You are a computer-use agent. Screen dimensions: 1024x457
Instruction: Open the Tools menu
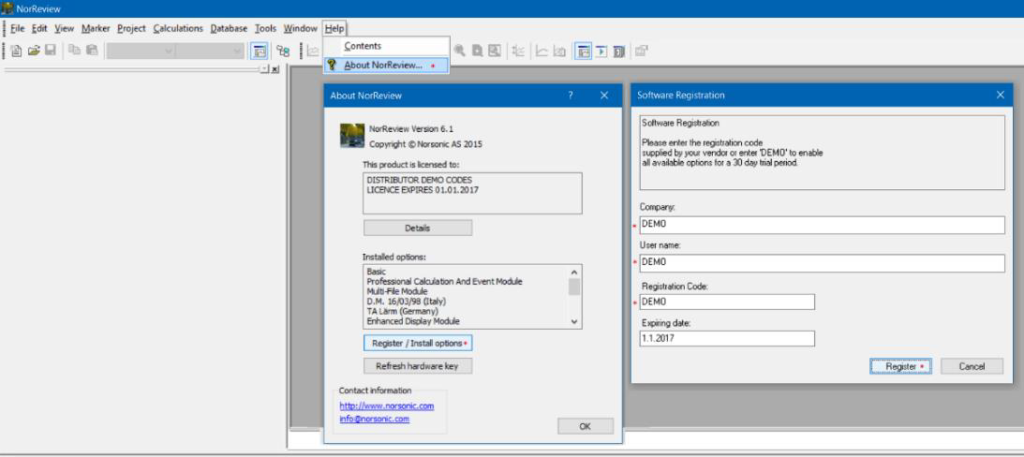click(266, 29)
